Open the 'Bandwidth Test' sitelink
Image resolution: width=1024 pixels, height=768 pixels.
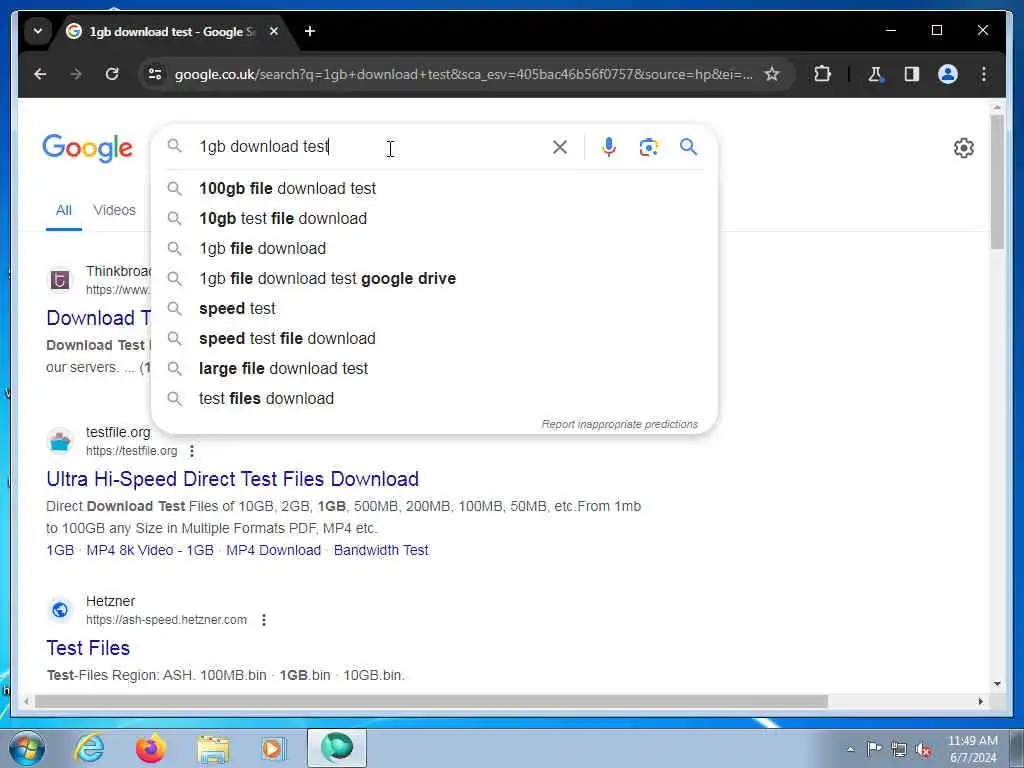click(381, 551)
